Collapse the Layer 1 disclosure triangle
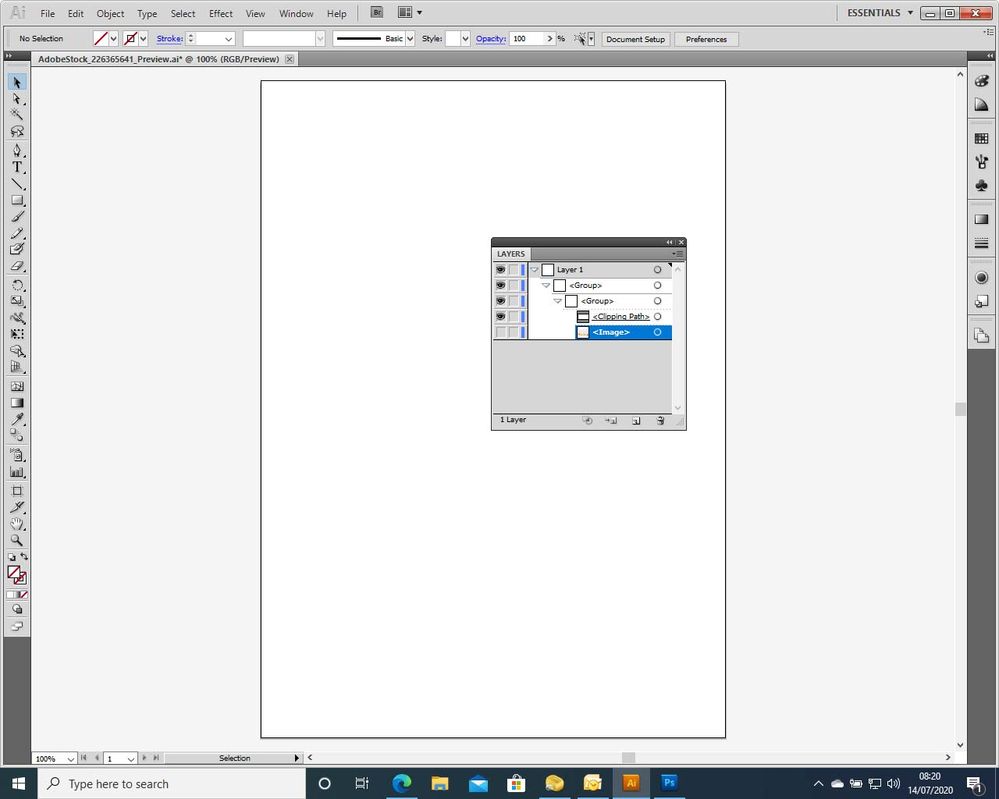This screenshot has width=999, height=799. point(535,269)
